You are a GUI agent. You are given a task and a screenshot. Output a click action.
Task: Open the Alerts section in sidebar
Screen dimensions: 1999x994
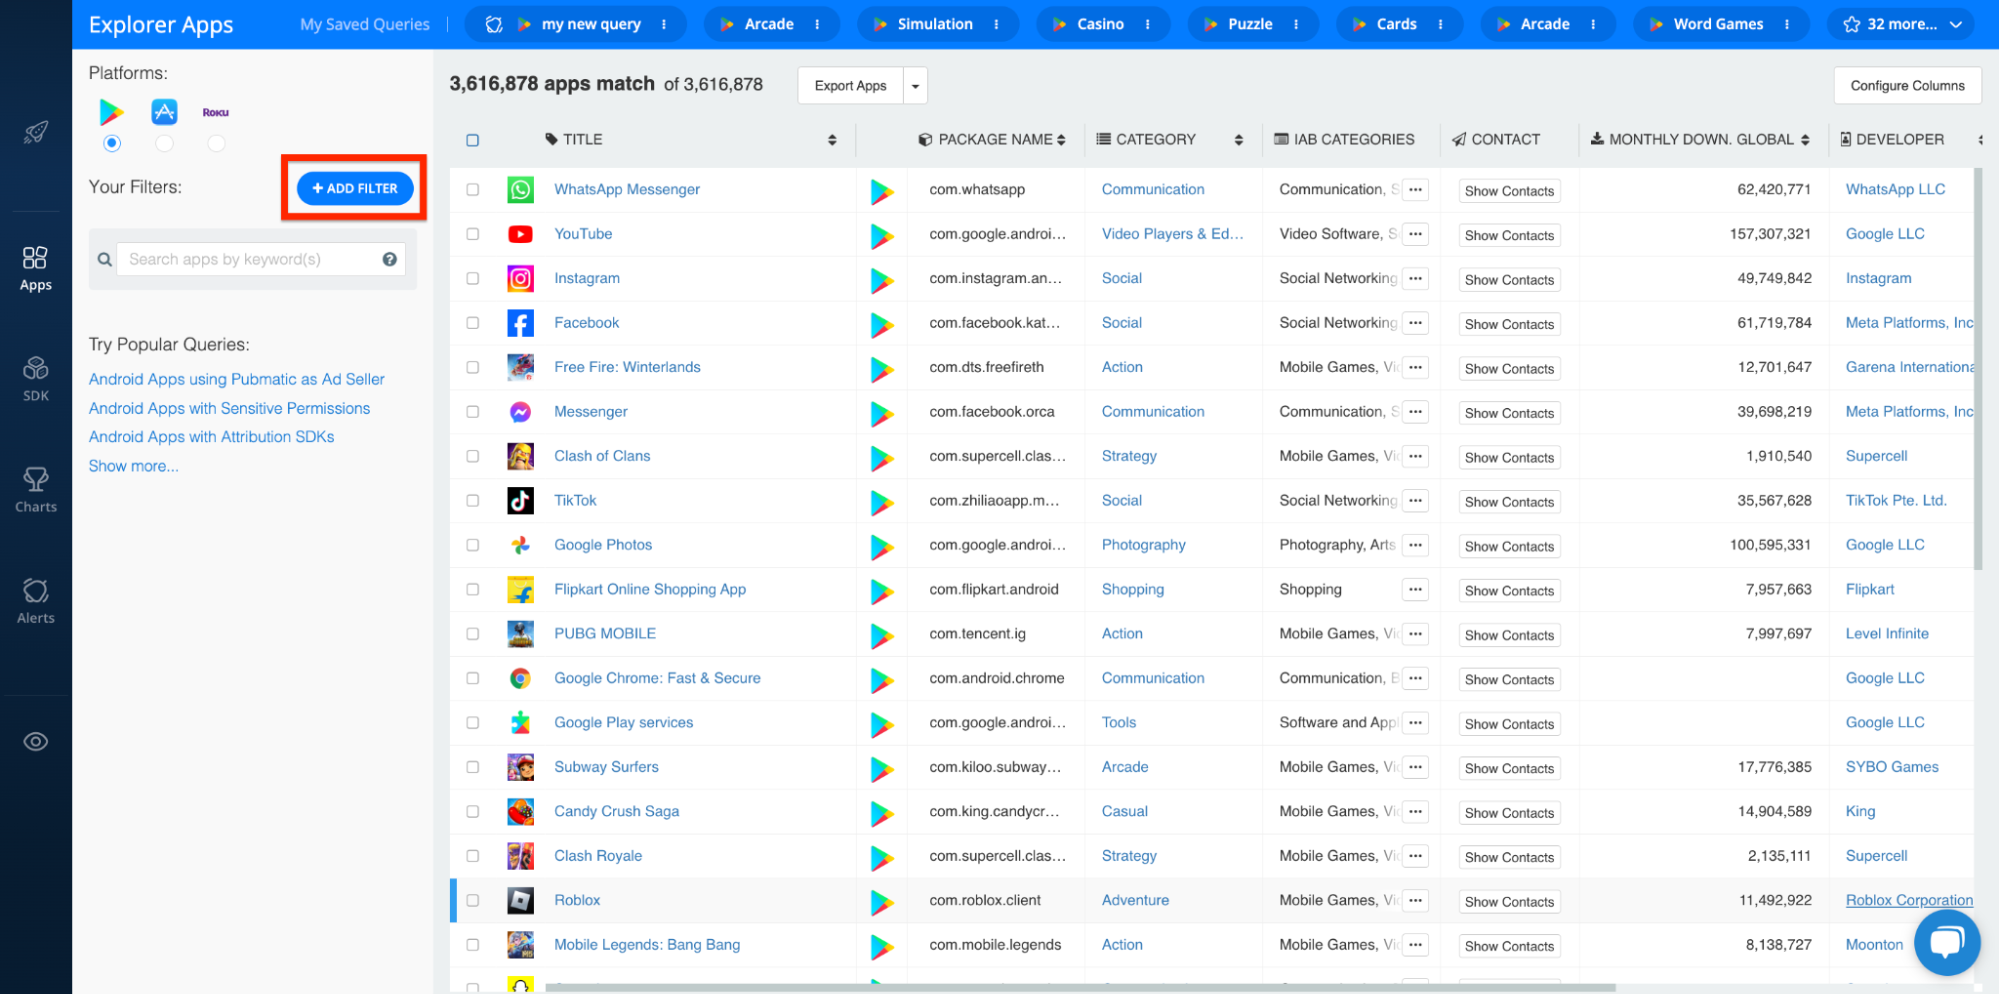coord(36,601)
